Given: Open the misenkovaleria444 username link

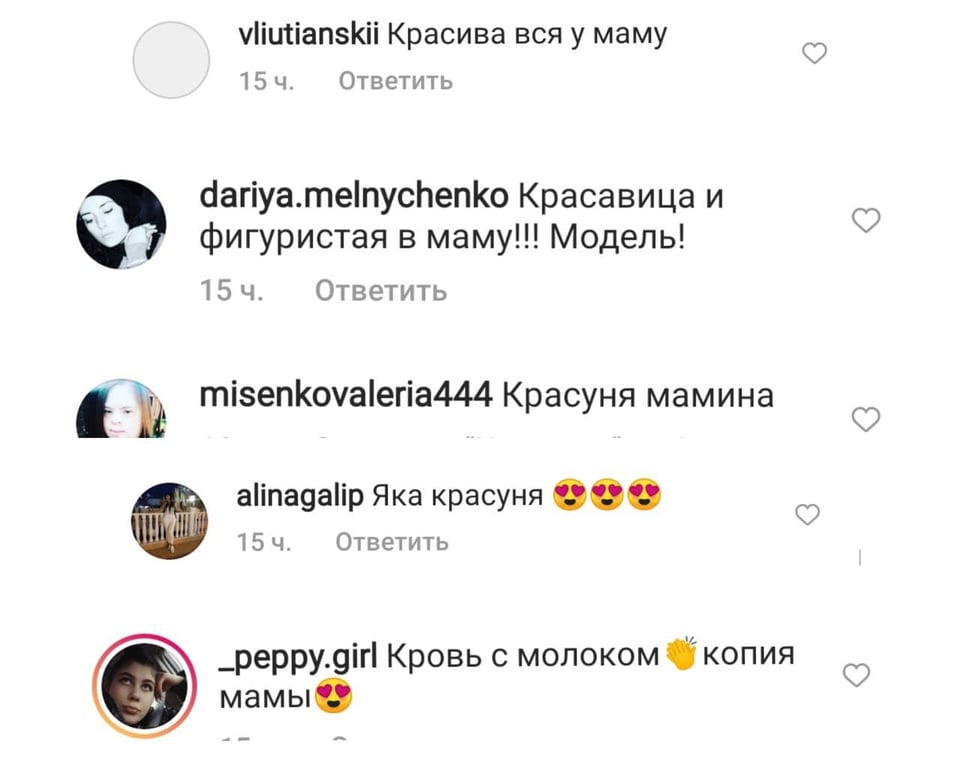Looking at the screenshot, I should click(x=346, y=395).
